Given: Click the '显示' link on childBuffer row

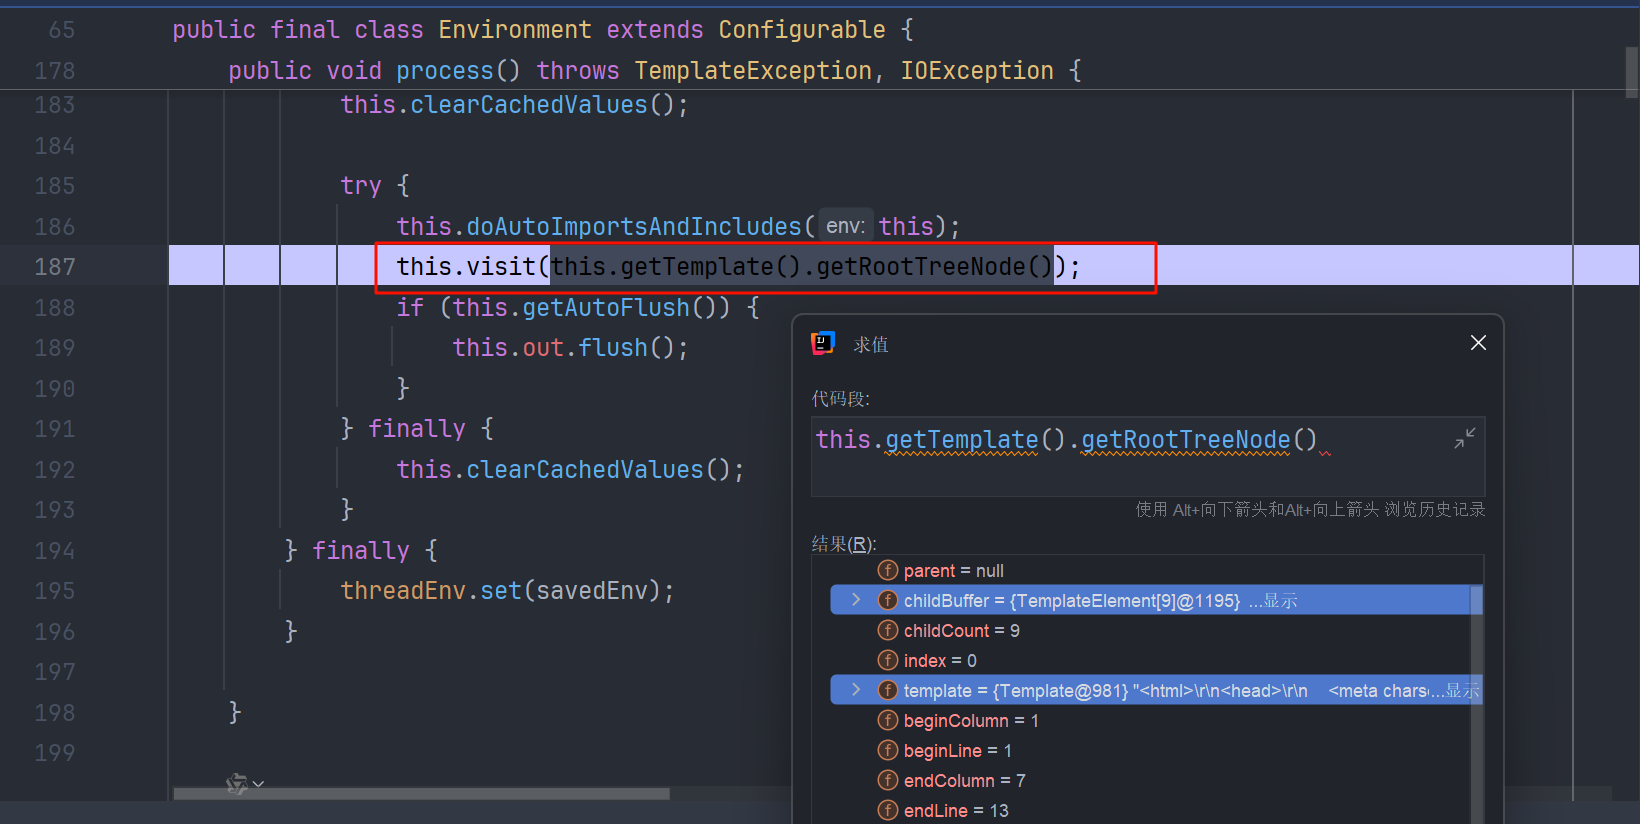Looking at the screenshot, I should coord(1280,601).
